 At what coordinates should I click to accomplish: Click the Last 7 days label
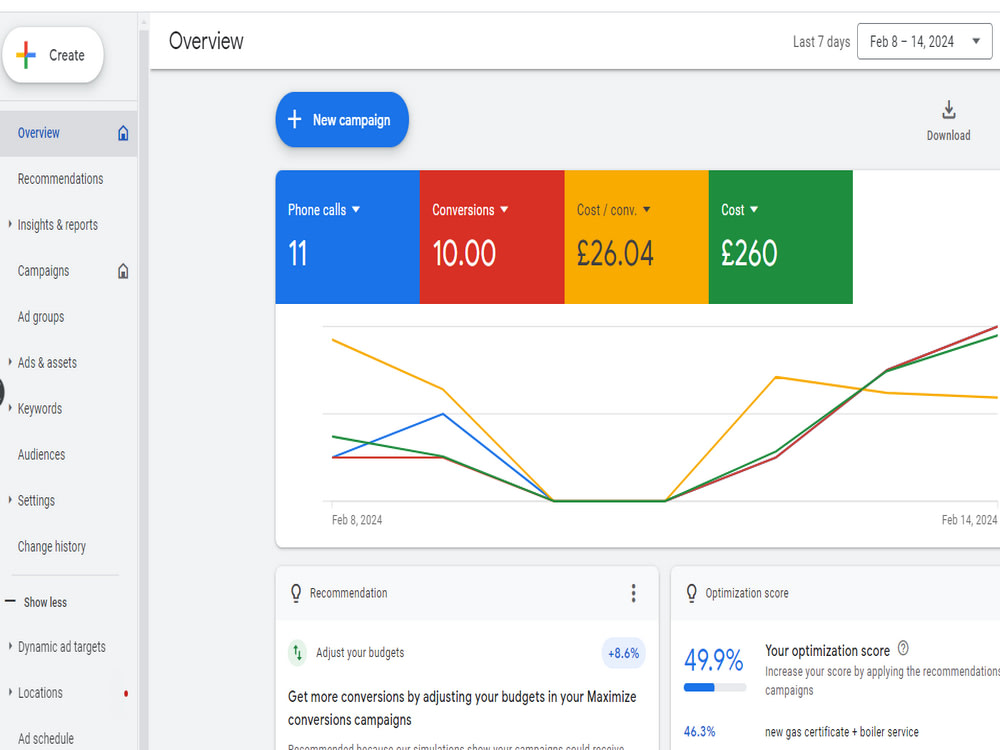(821, 41)
